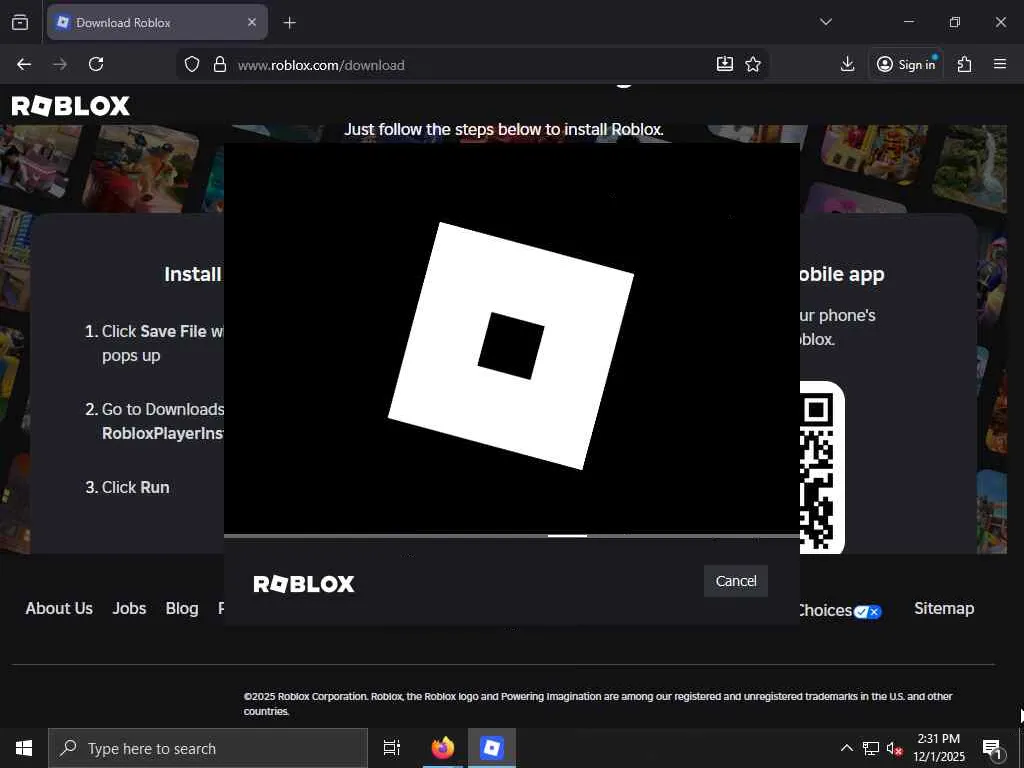Open the network status tray icon
Image resolution: width=1024 pixels, height=768 pixels.
tap(871, 748)
